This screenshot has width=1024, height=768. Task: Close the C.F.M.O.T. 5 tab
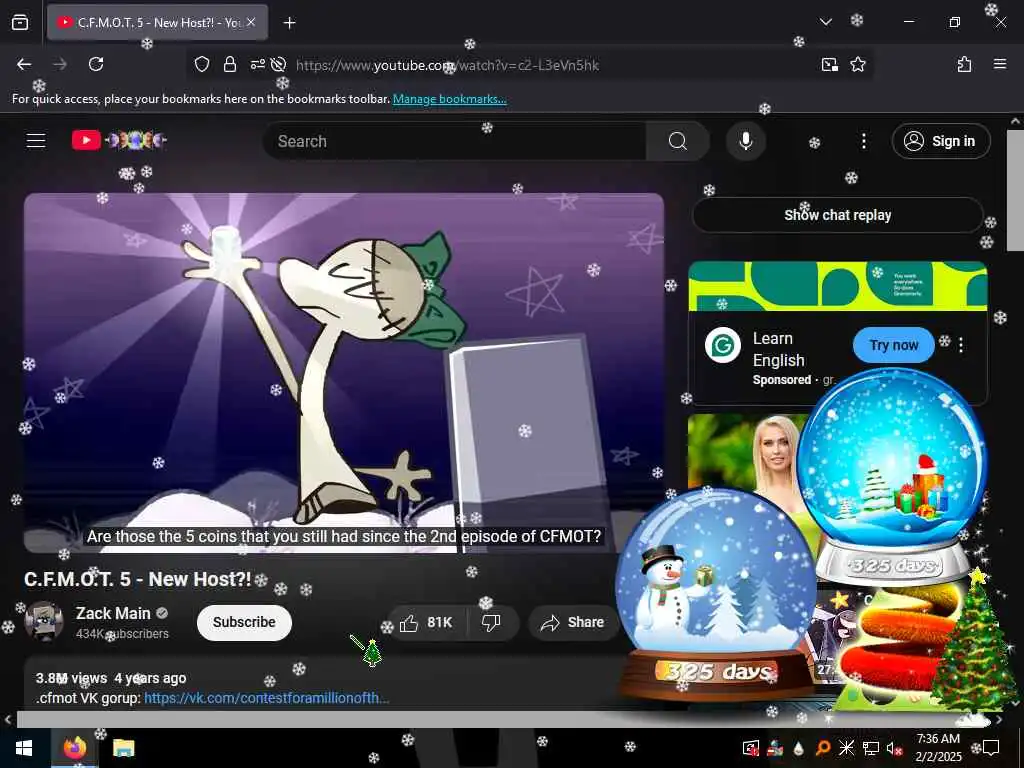251,22
